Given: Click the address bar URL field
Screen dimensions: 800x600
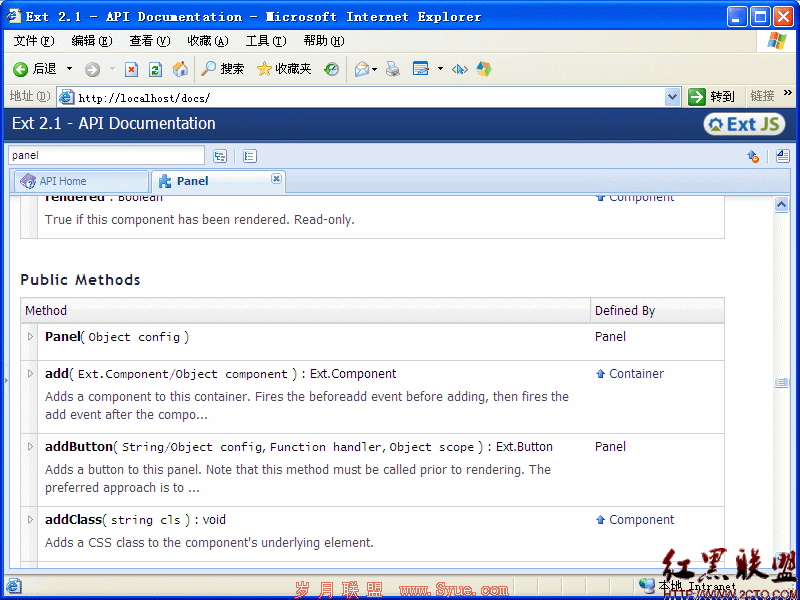Looking at the screenshot, I should 361,97.
